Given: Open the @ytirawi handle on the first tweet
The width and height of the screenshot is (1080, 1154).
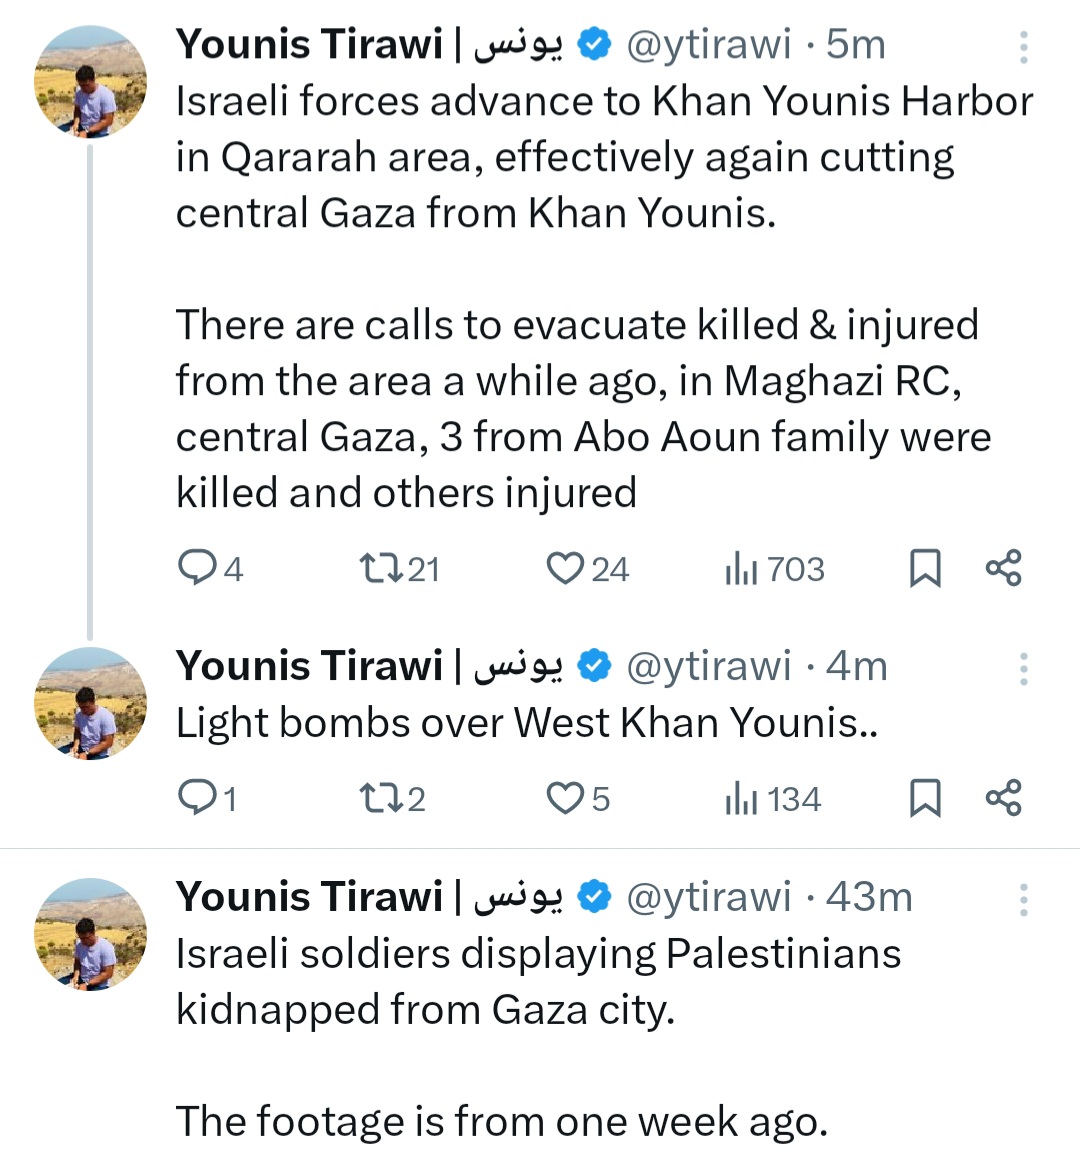Looking at the screenshot, I should click(x=708, y=45).
